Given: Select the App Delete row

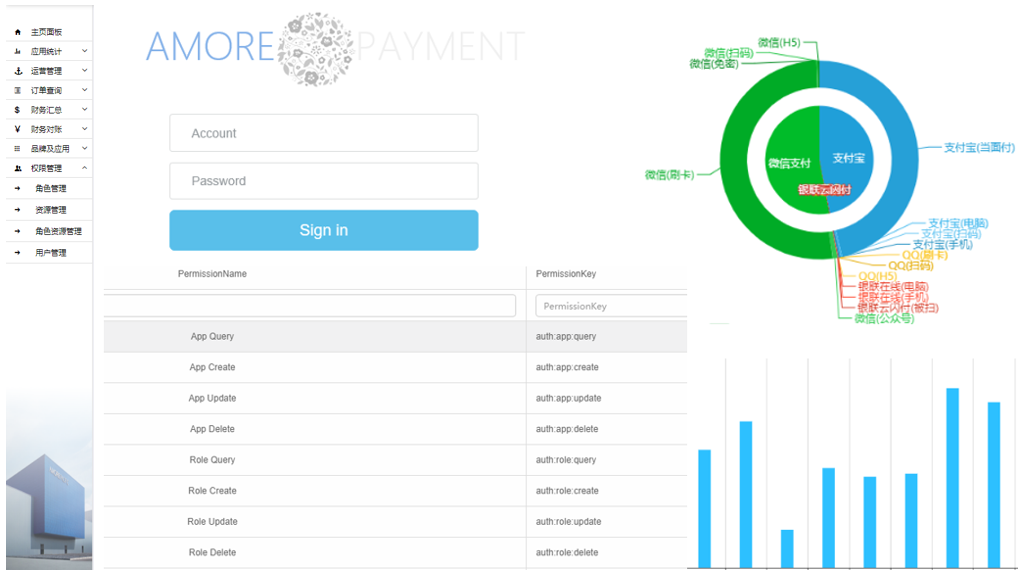Looking at the screenshot, I should (x=396, y=429).
